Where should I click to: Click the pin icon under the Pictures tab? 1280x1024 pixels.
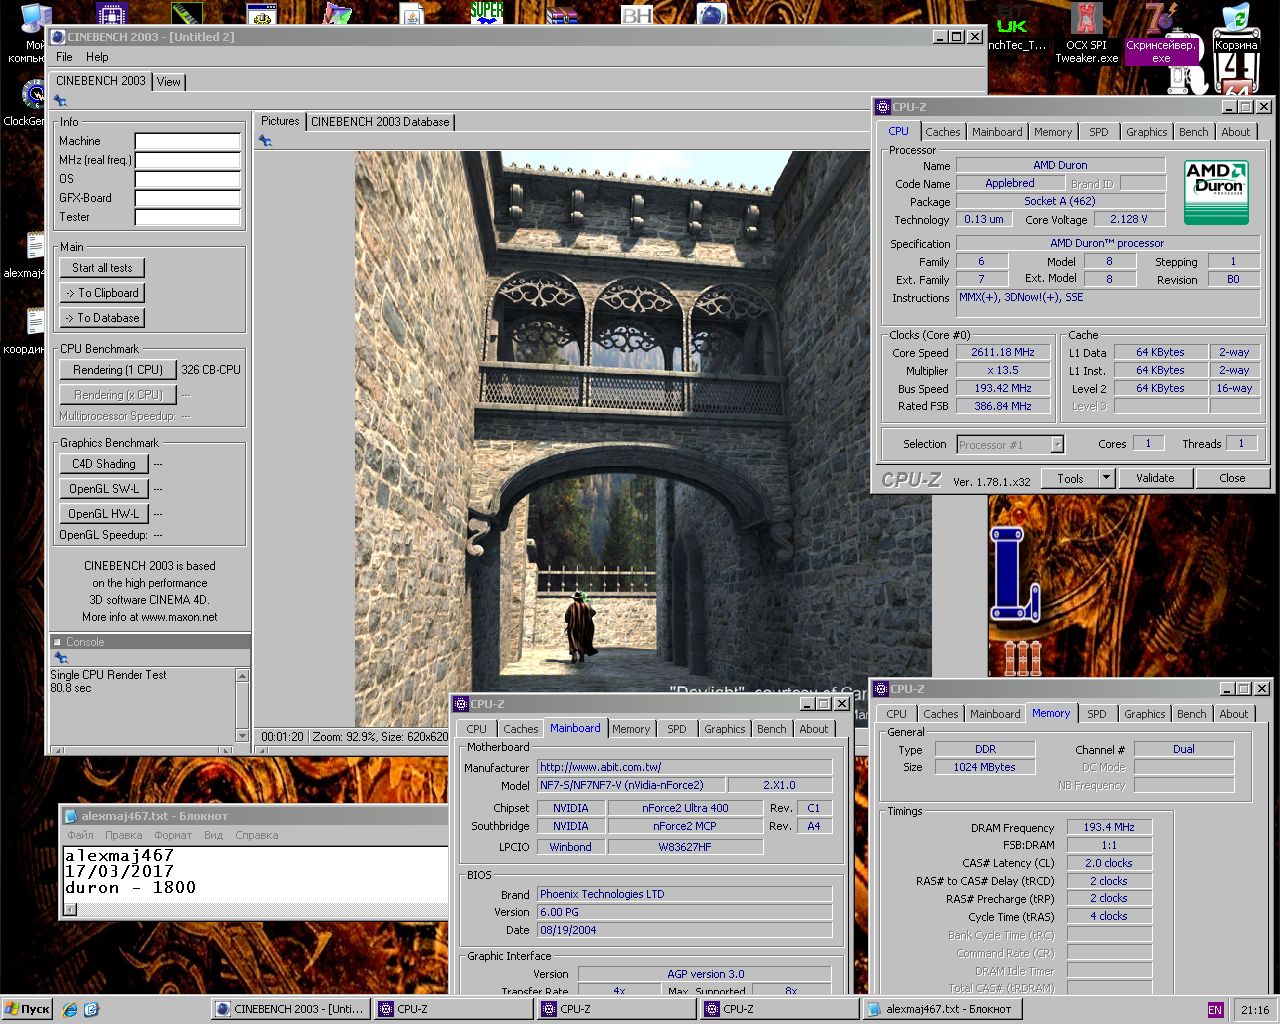pos(265,141)
